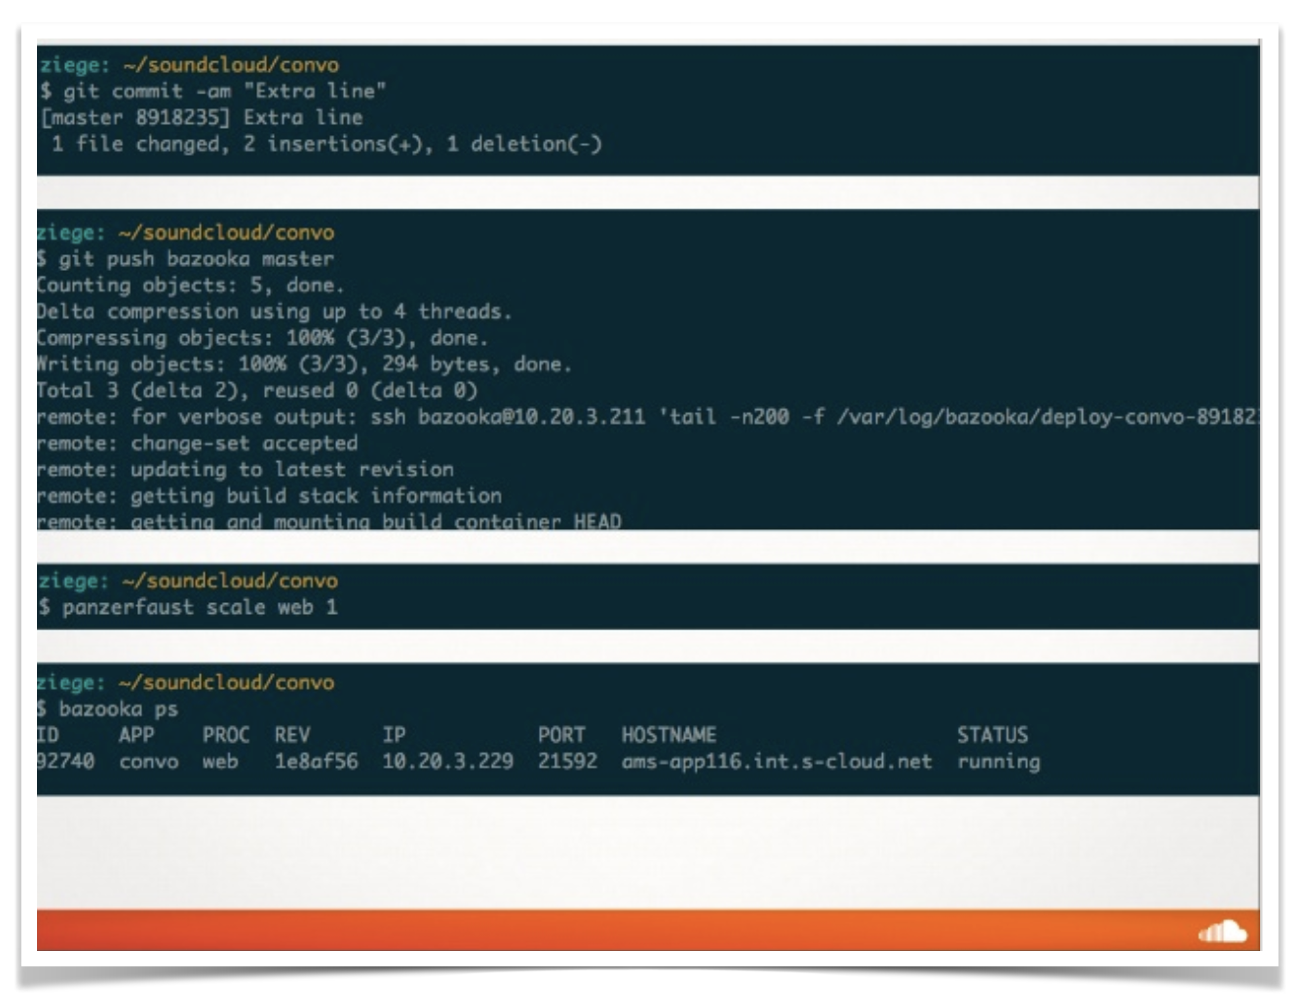The width and height of the screenshot is (1314, 1006).
Task: Select 'remote: change-set accepted' line
Action: coord(197,443)
